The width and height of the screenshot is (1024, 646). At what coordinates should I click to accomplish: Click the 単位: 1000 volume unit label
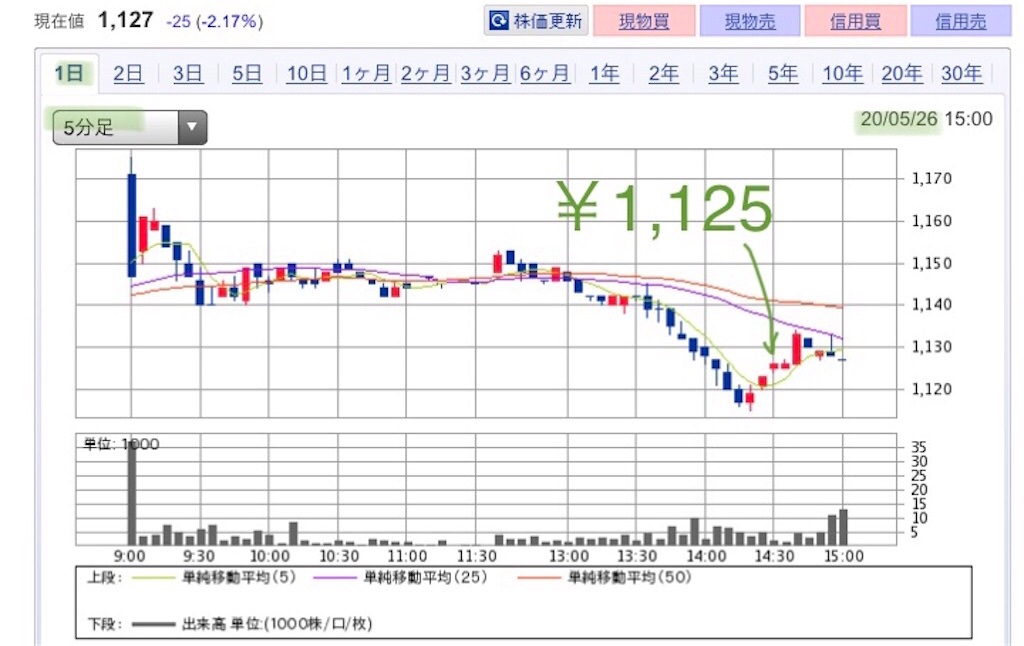pos(121,444)
